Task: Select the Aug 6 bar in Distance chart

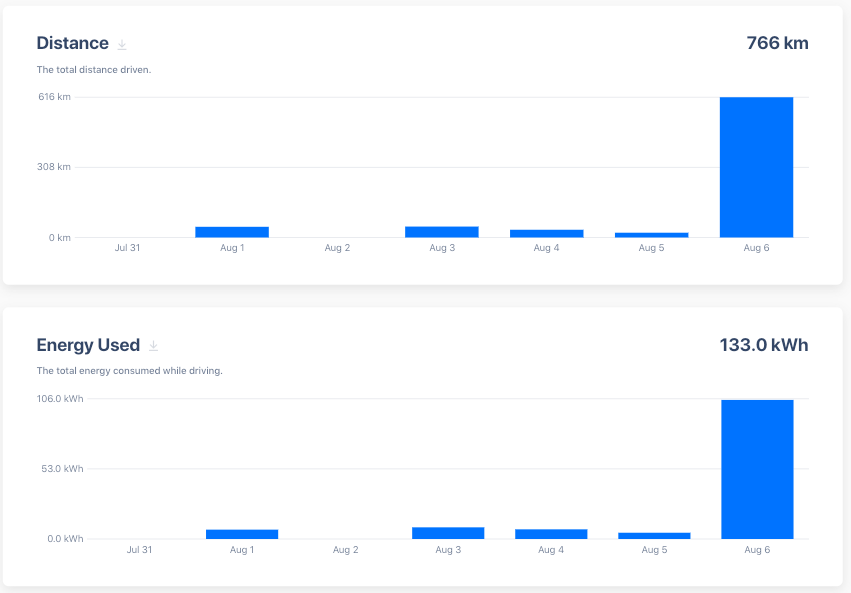Action: (x=756, y=167)
